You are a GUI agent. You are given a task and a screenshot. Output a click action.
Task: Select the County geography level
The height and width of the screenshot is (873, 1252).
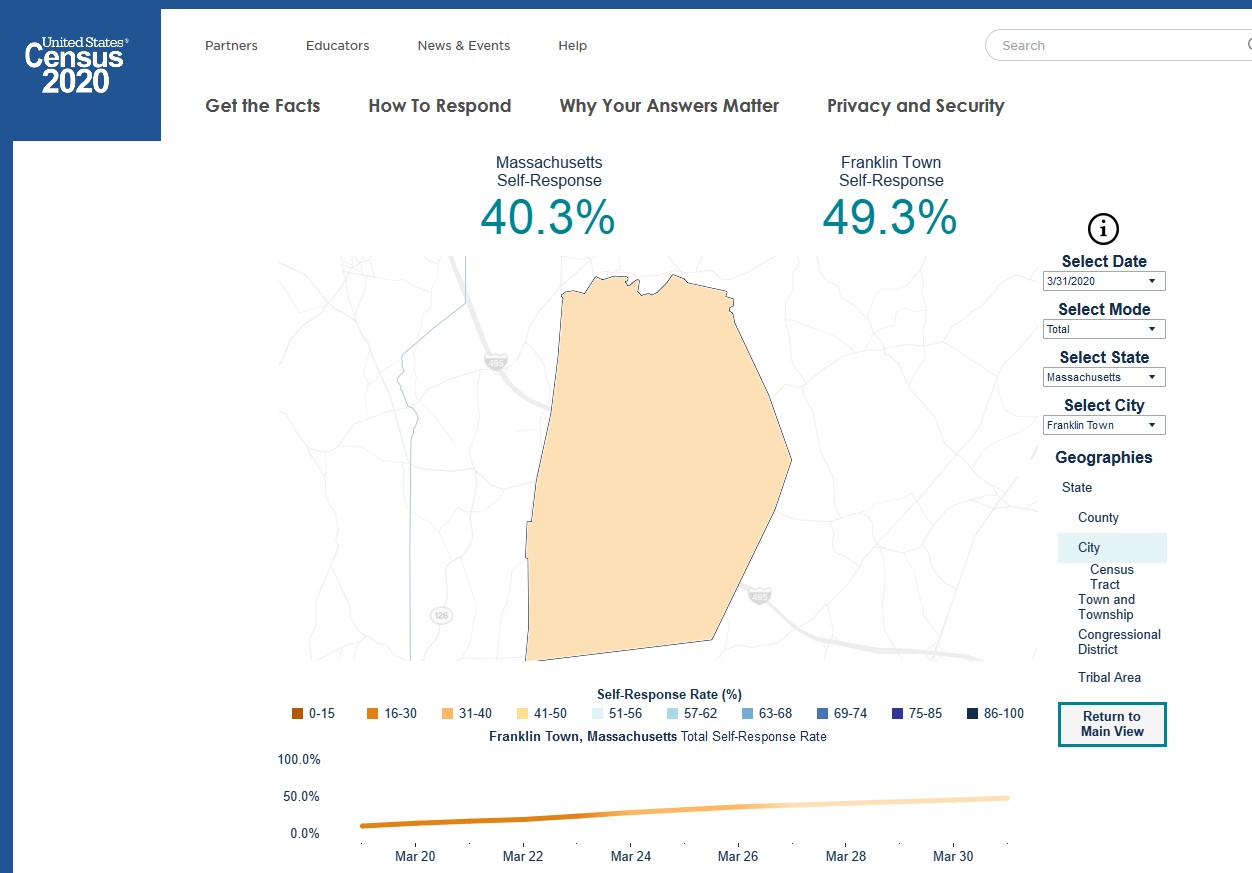coord(1098,517)
